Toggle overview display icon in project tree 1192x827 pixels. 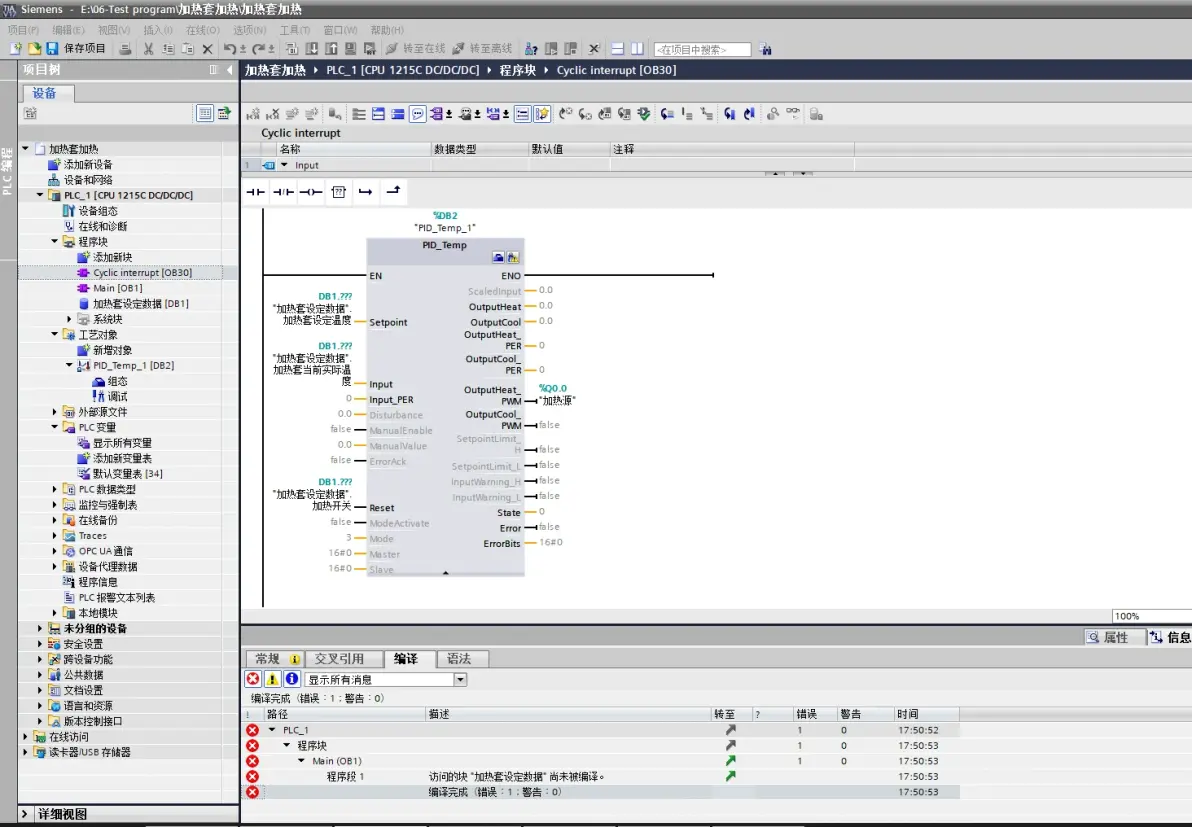(x=204, y=113)
